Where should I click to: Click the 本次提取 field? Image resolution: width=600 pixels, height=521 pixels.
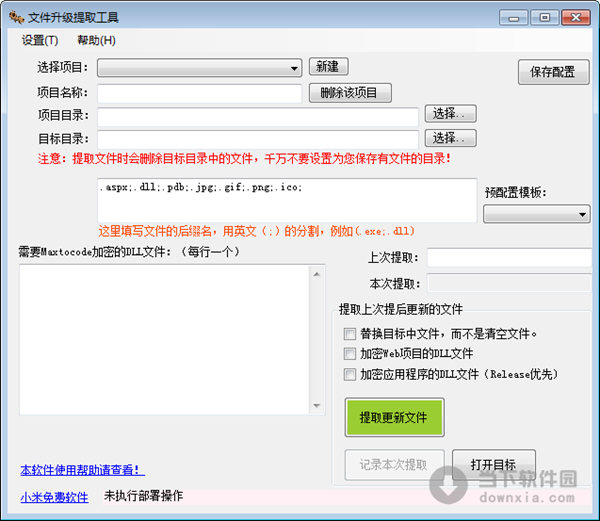509,283
